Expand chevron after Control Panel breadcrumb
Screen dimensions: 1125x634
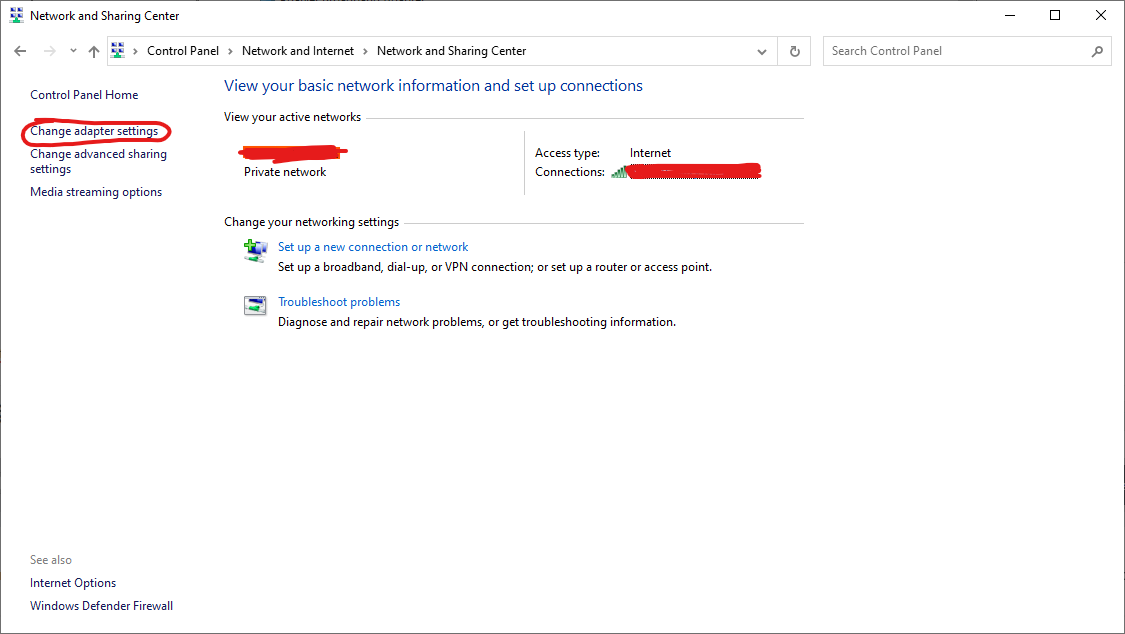[x=230, y=51]
